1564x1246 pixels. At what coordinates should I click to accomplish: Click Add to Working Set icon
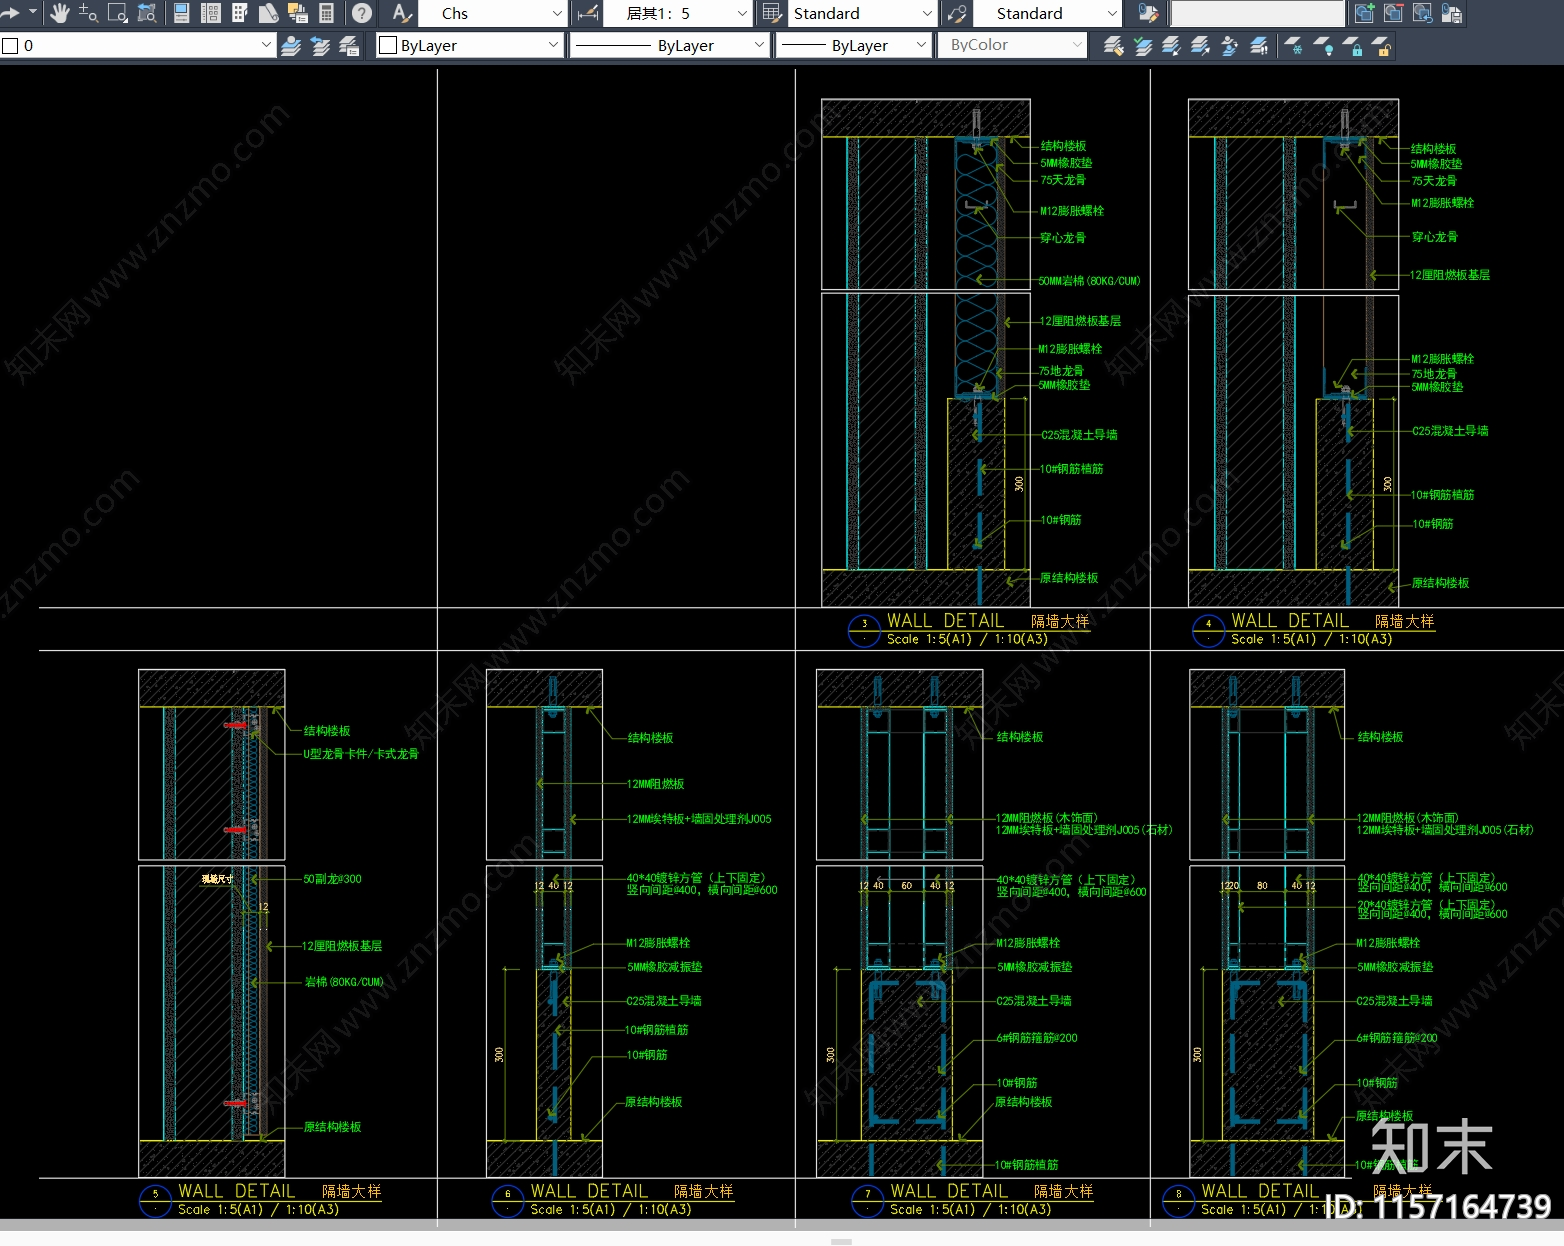pos(1364,13)
